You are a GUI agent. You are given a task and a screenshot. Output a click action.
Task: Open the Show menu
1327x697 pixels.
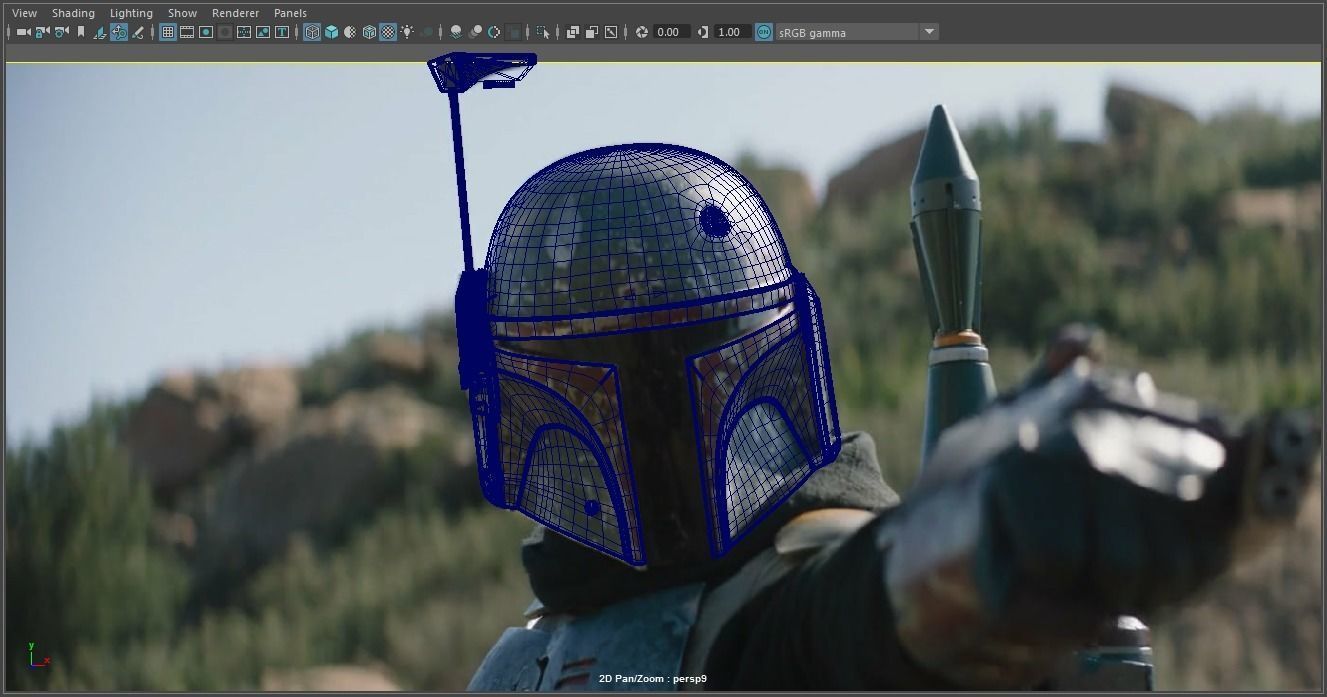point(182,13)
